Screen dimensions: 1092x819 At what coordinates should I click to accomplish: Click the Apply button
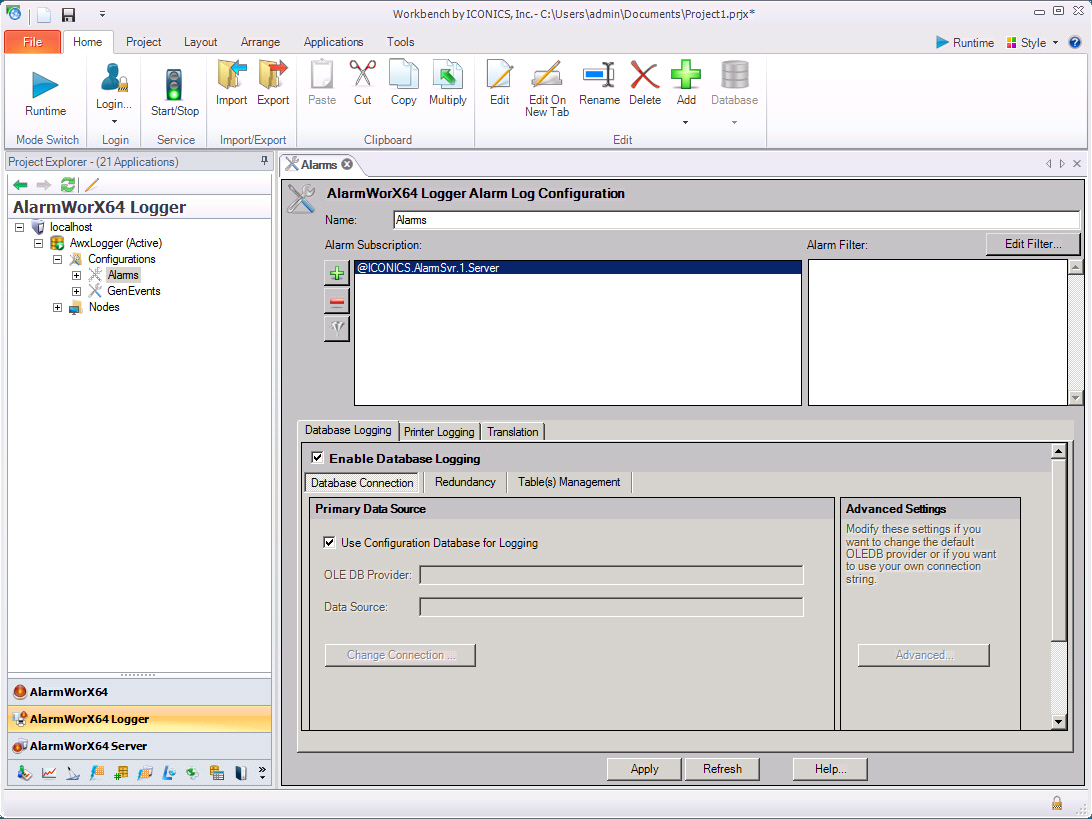click(644, 769)
